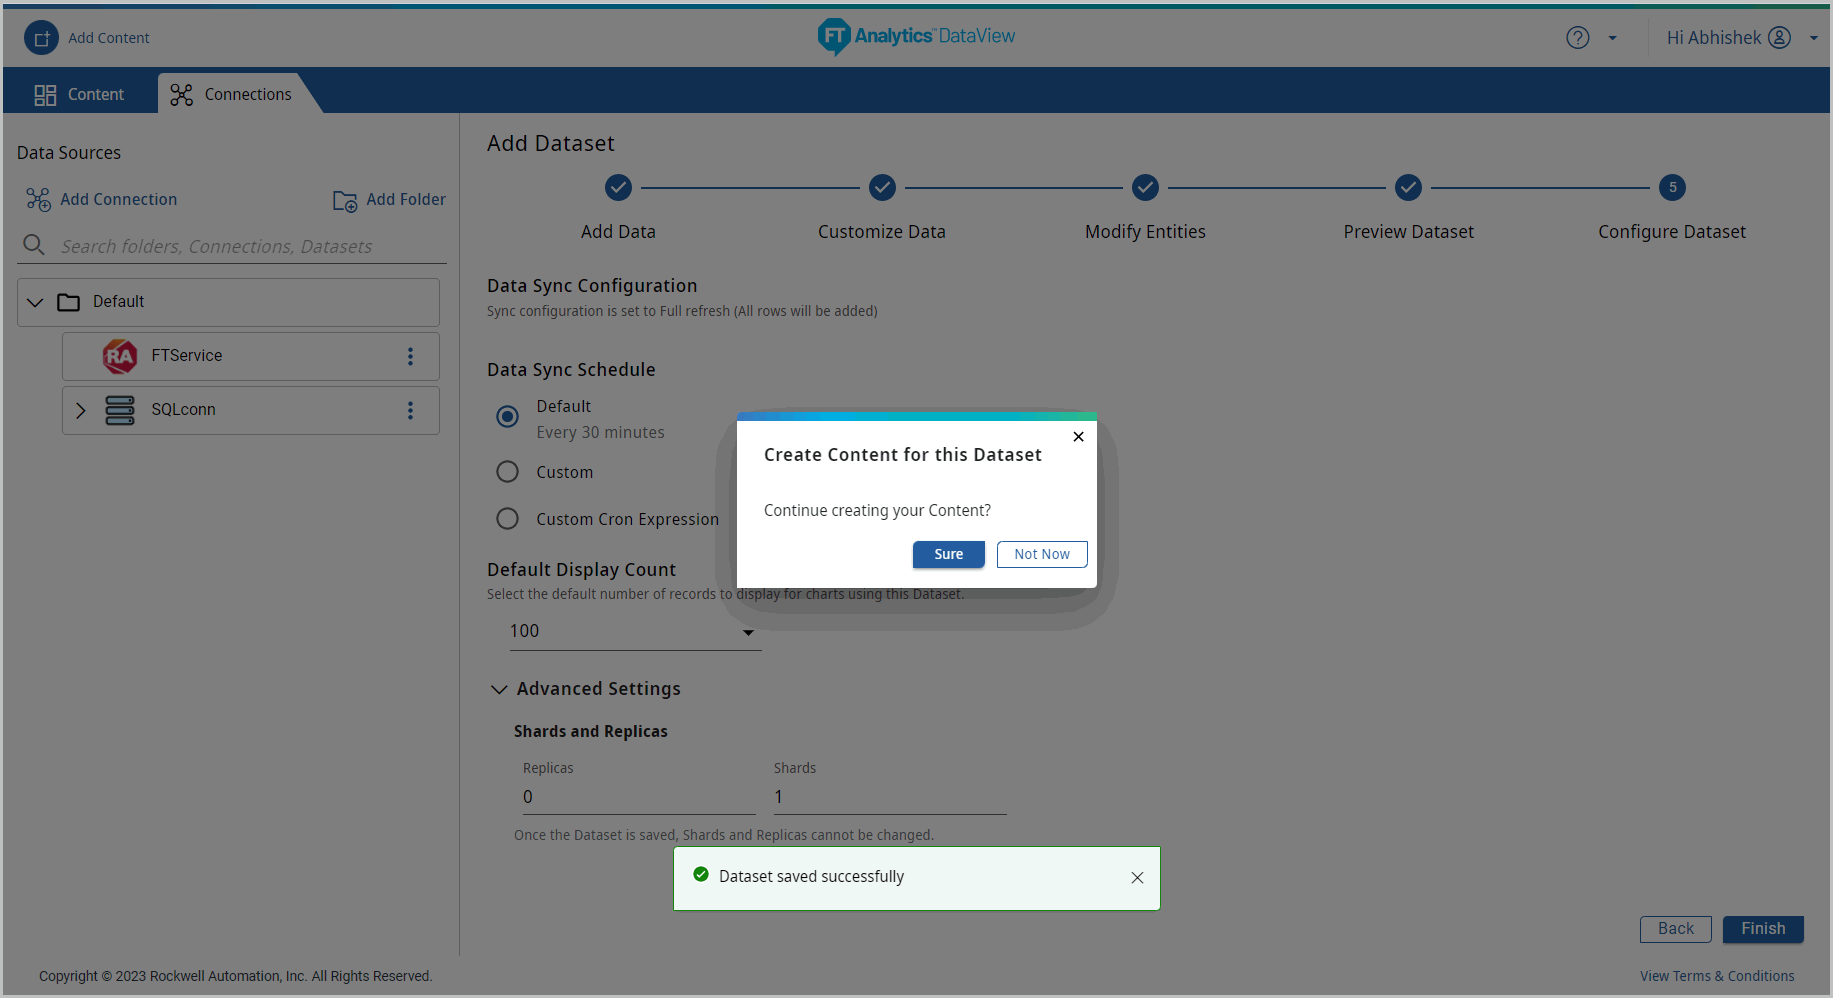
Task: Dismiss the Dataset saved successfully notification
Action: pos(1137,878)
